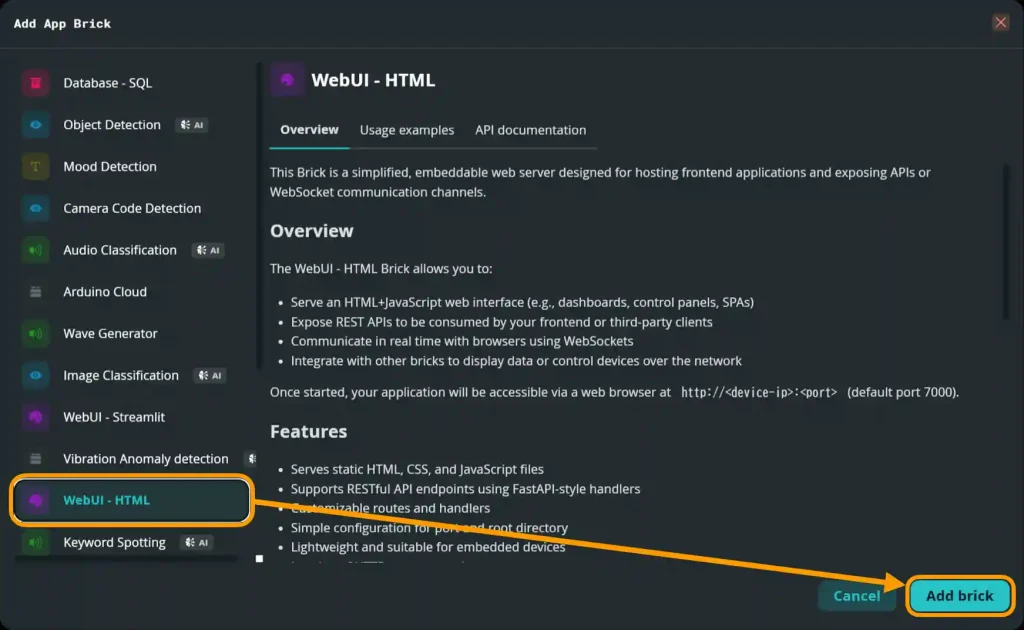This screenshot has width=1024, height=630.
Task: Select Image Classification brick in sidebar
Action: tap(121, 376)
